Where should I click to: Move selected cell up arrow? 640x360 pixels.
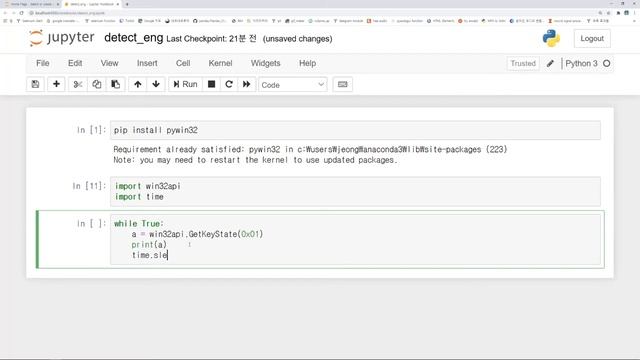[x=138, y=84]
